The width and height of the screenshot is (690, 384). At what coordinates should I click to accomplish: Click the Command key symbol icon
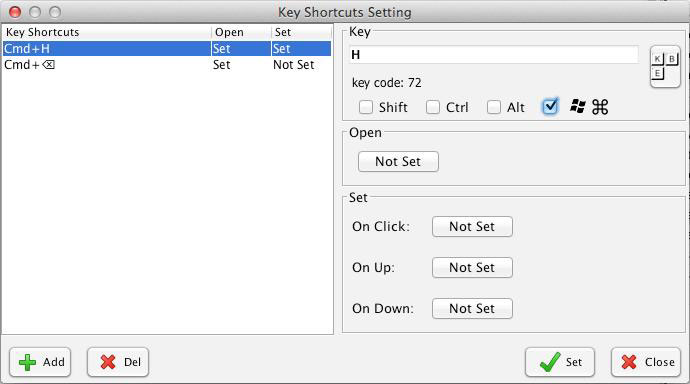(x=600, y=107)
